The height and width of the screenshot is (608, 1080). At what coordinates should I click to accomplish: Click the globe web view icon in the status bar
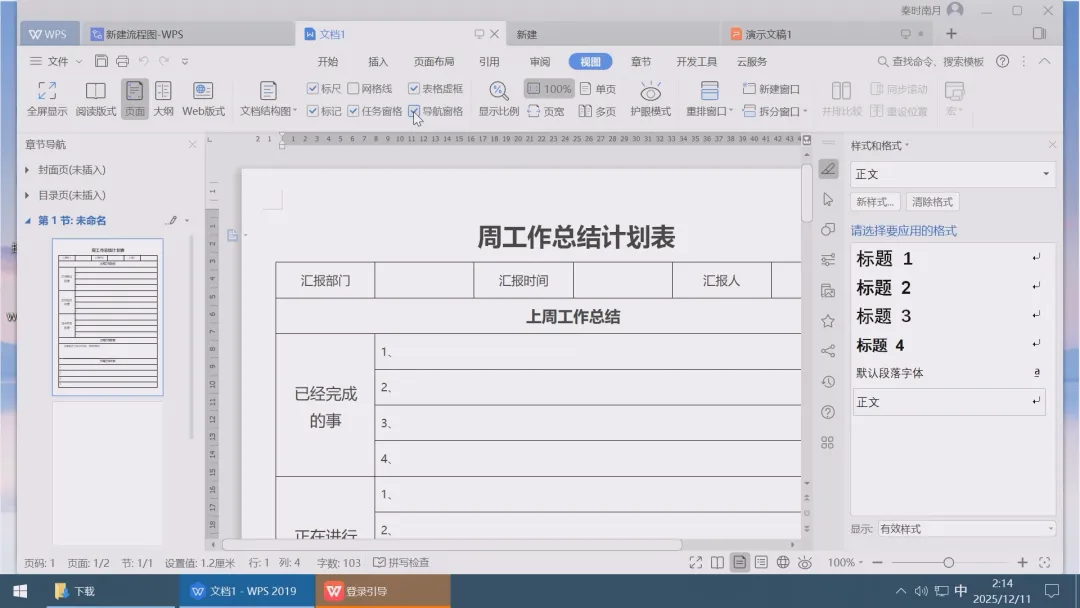pyautogui.click(x=783, y=563)
